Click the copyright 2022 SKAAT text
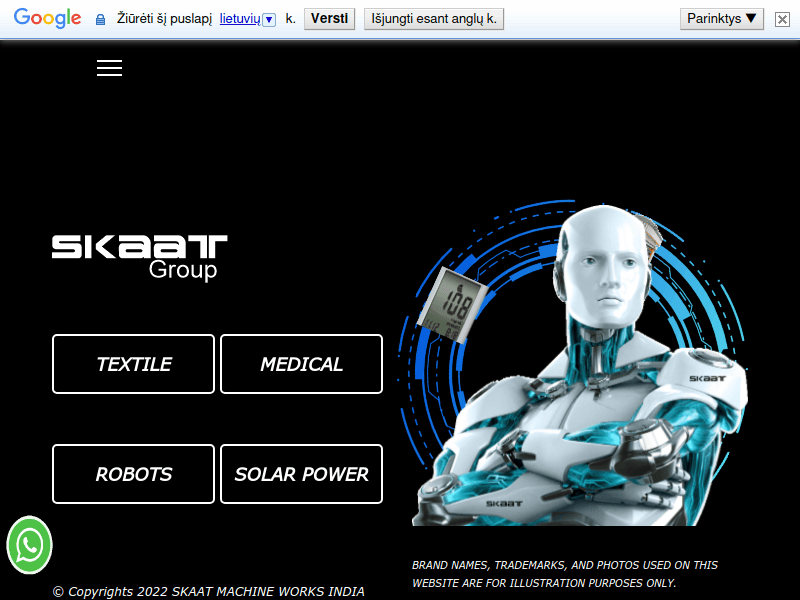The image size is (800, 600). pos(208,591)
